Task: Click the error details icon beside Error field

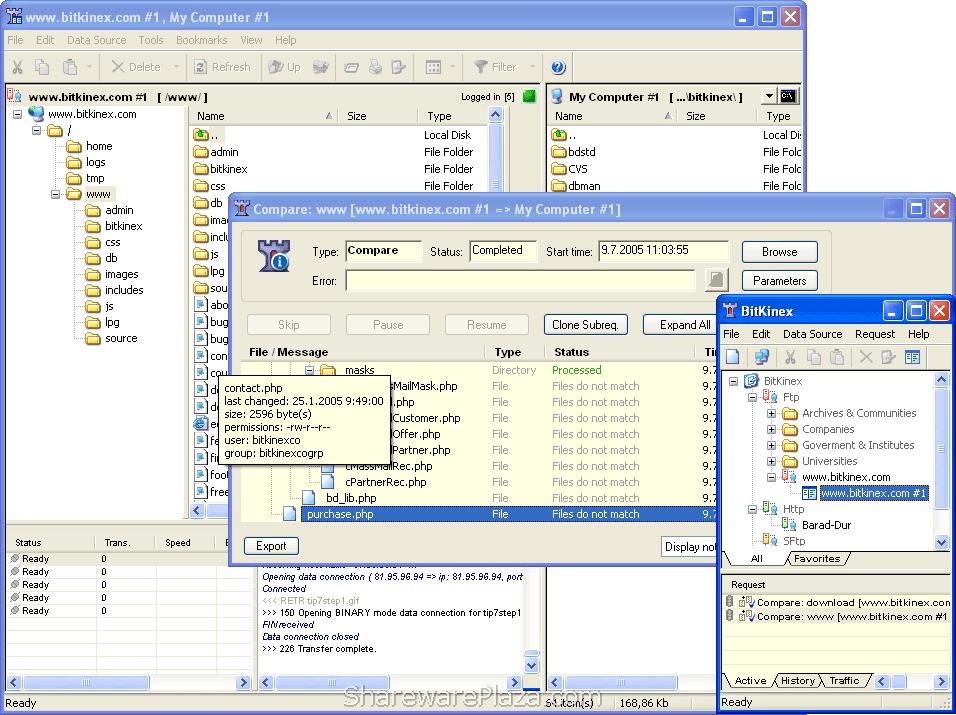Action: [x=716, y=280]
